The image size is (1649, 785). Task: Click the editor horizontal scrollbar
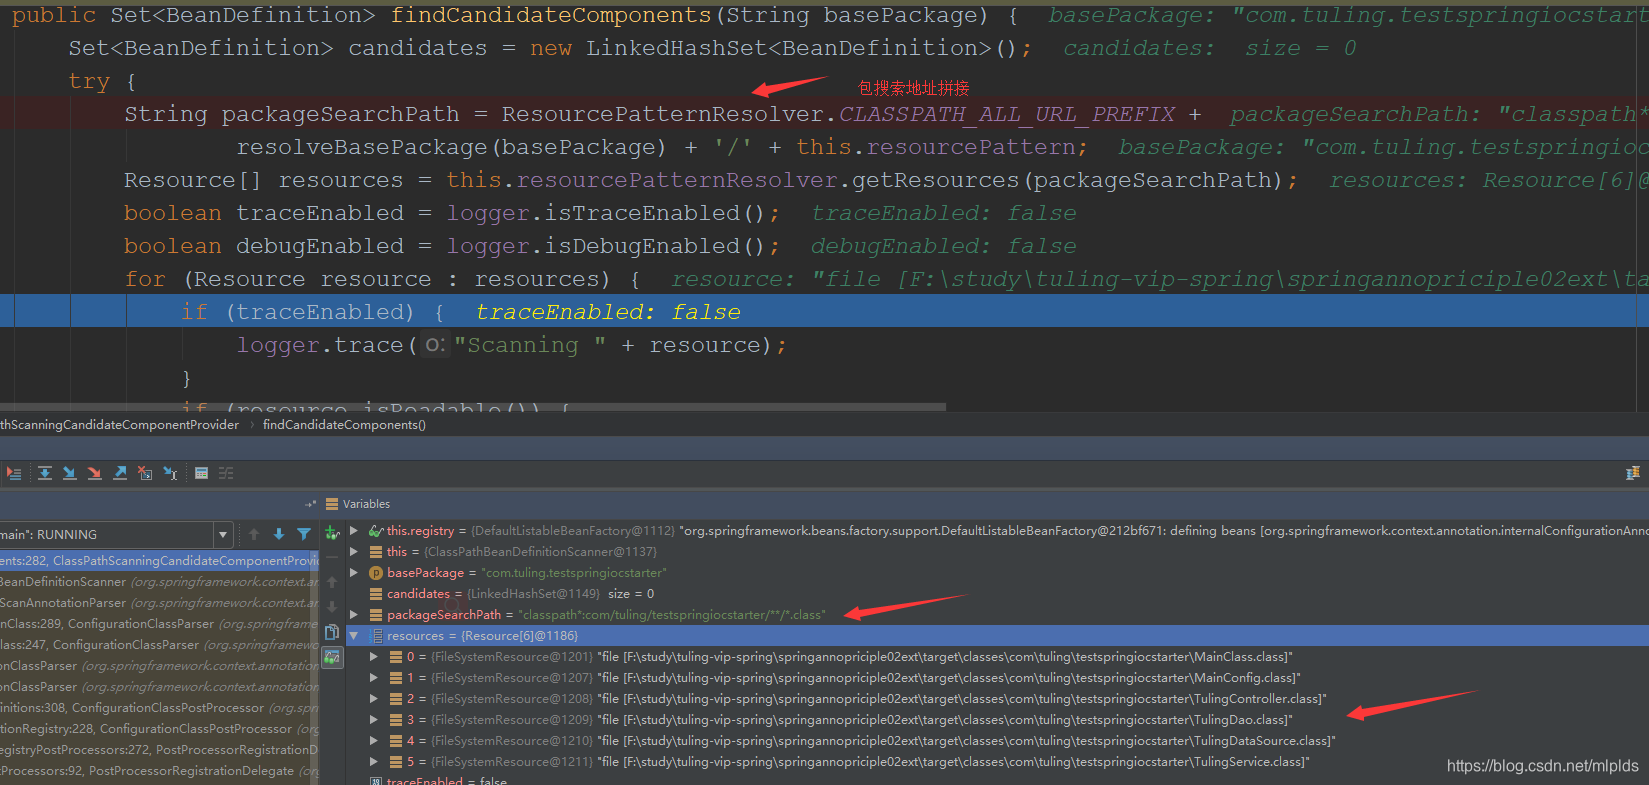pyautogui.click(x=472, y=407)
